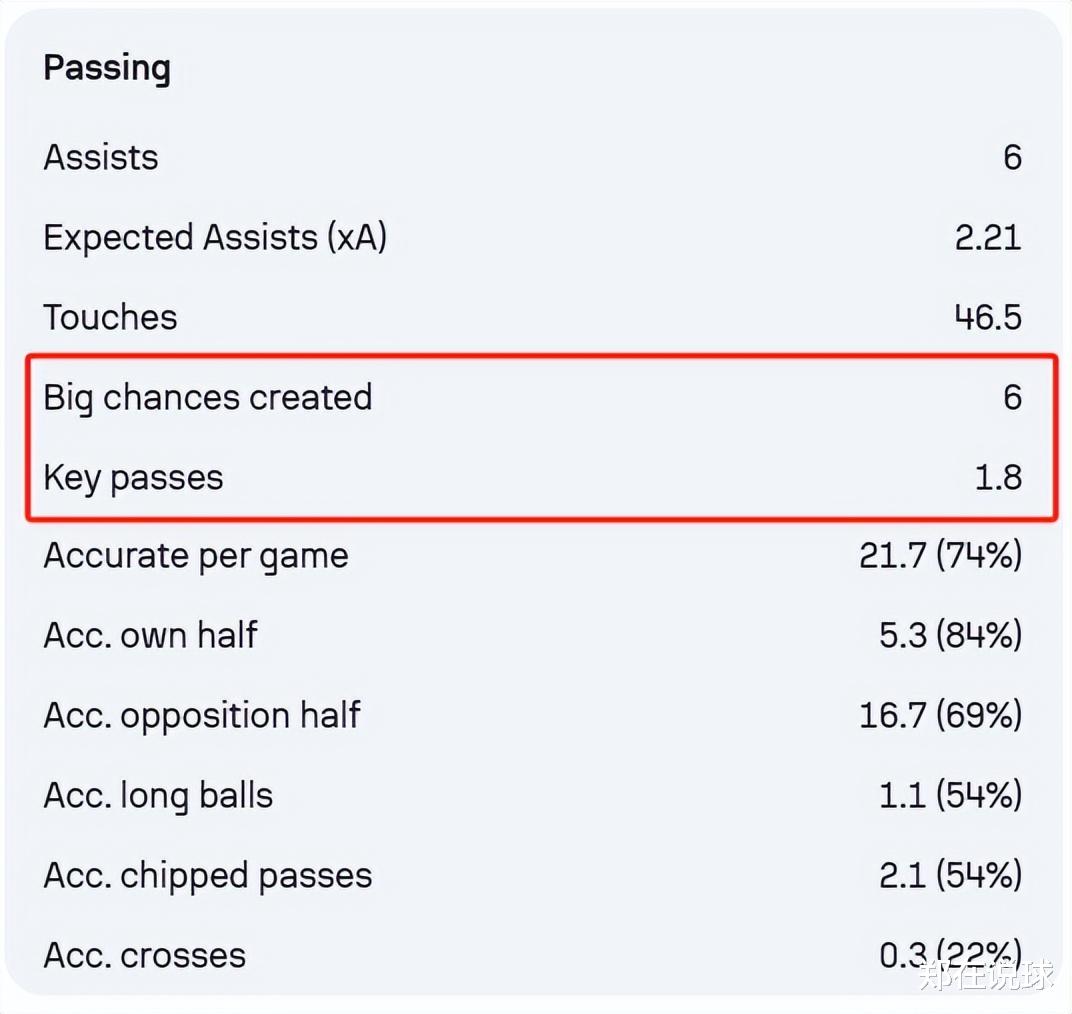
Task: Click the 5.3 (84%) value
Action: click(x=951, y=635)
